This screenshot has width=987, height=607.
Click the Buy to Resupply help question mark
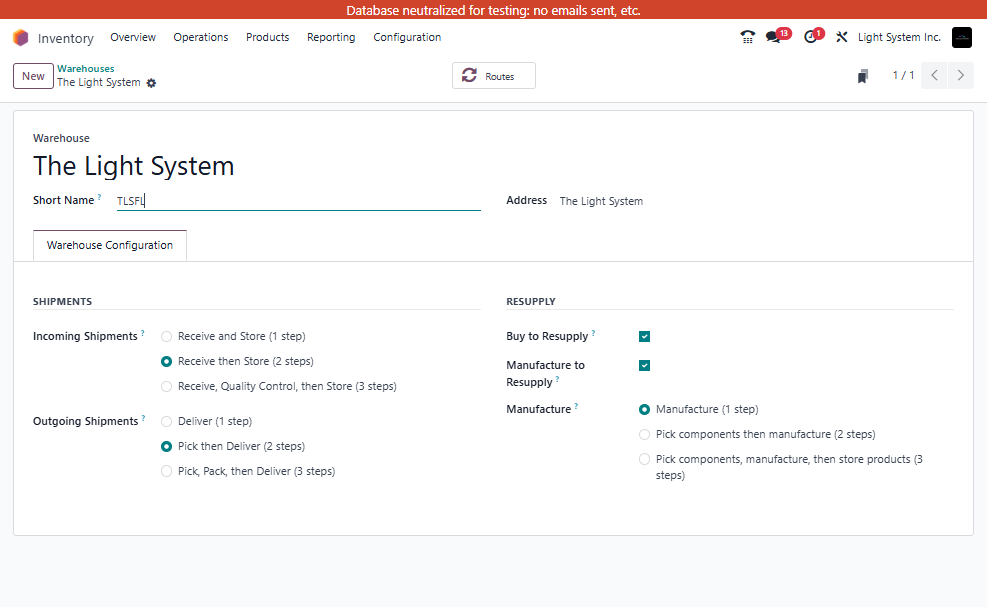(x=594, y=333)
